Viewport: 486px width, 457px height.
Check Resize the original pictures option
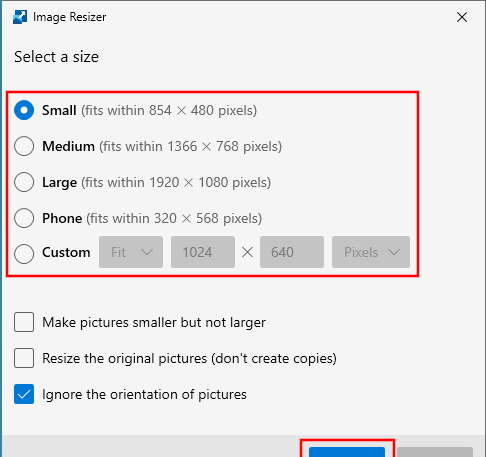(24, 358)
